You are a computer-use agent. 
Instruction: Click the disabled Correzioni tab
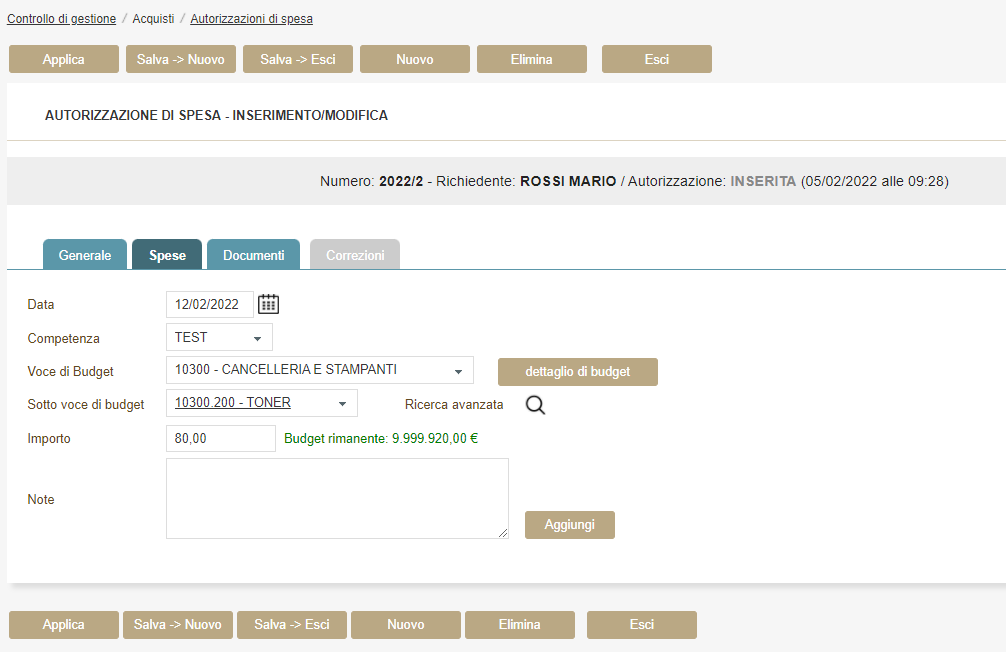point(355,255)
